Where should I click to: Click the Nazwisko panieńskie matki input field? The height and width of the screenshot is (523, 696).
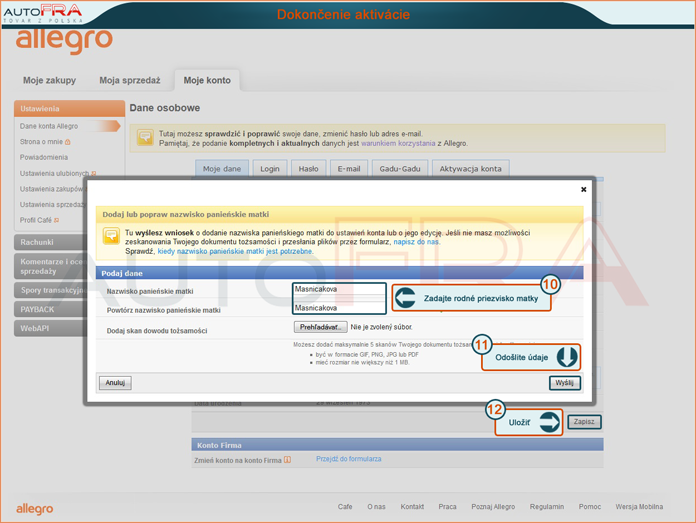pyautogui.click(x=339, y=289)
